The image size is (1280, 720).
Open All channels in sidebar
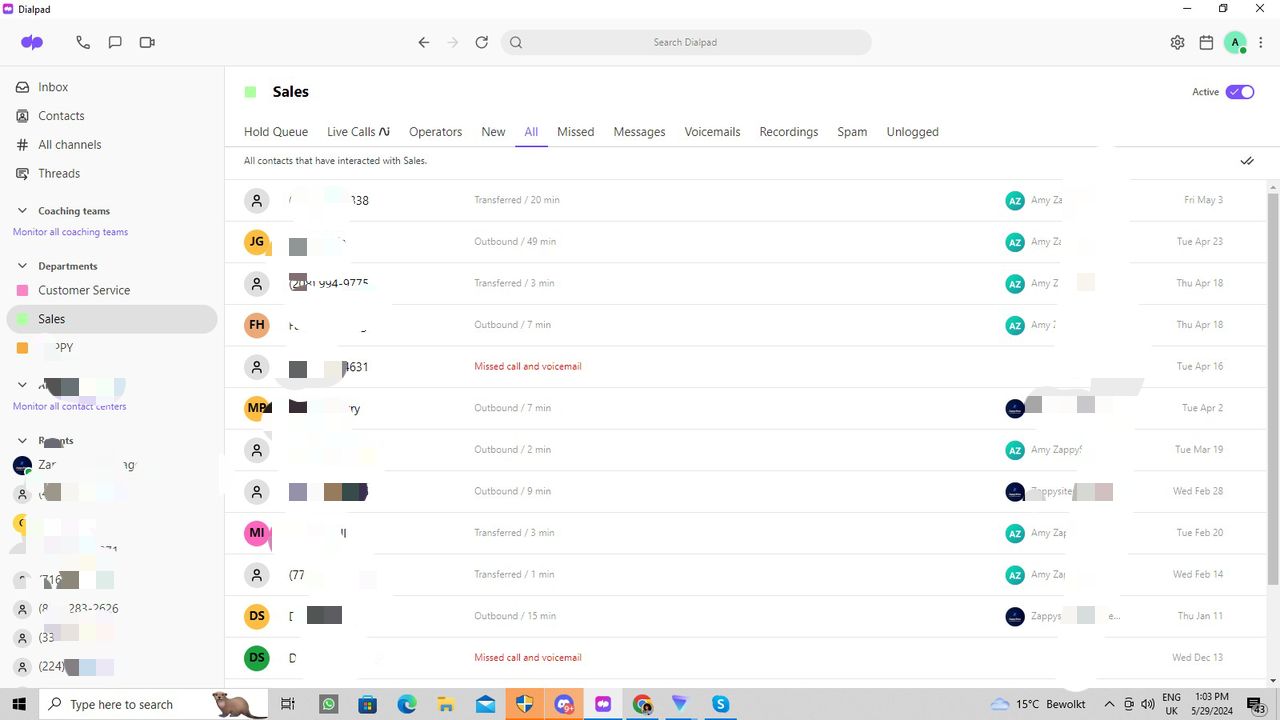(x=69, y=145)
